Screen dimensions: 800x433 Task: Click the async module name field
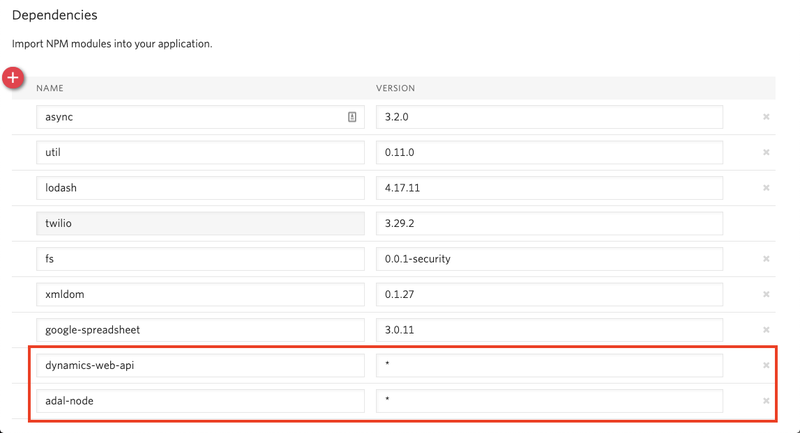[x=190, y=117]
